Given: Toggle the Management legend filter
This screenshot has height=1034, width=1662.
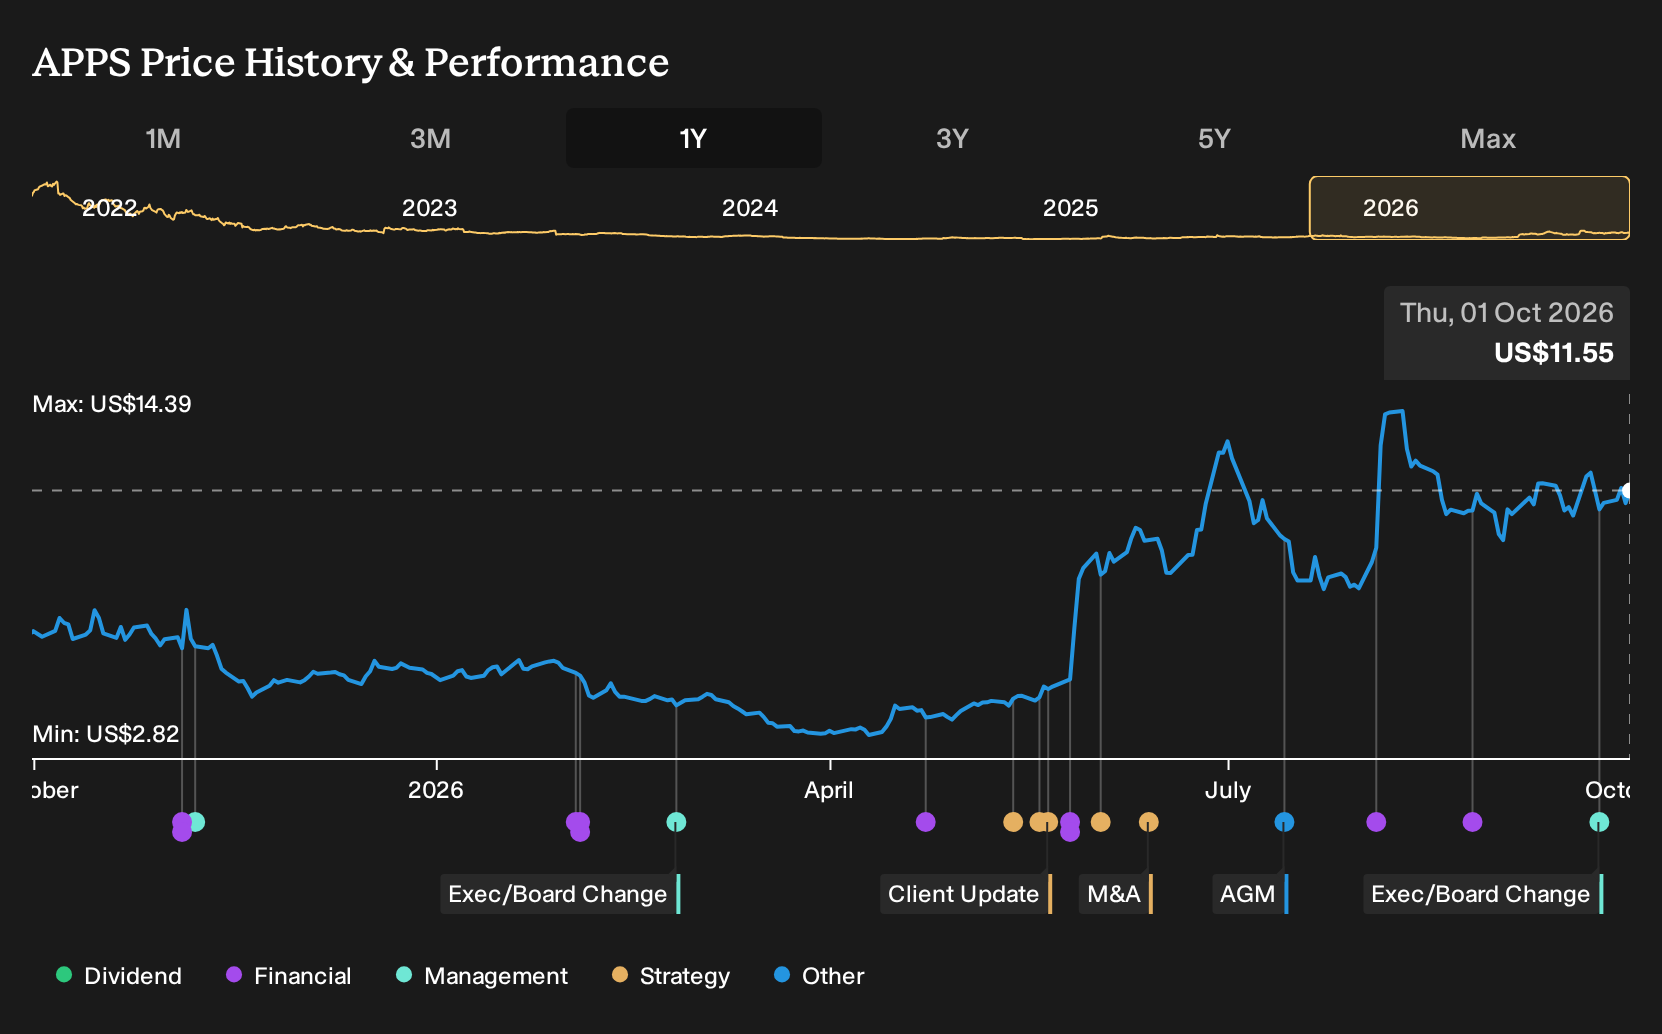Looking at the screenshot, I should click(x=482, y=976).
